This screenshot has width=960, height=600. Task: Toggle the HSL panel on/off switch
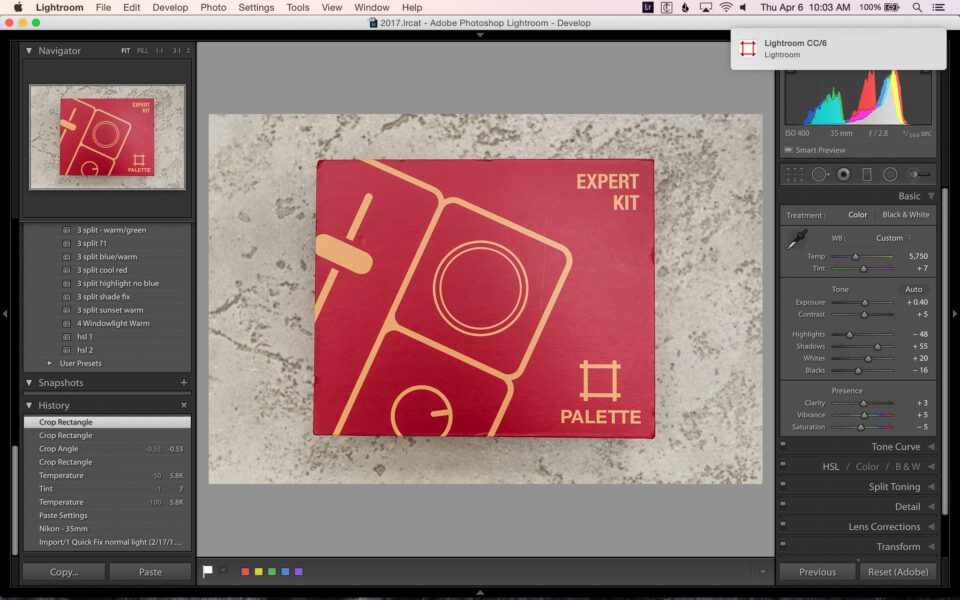[783, 464]
